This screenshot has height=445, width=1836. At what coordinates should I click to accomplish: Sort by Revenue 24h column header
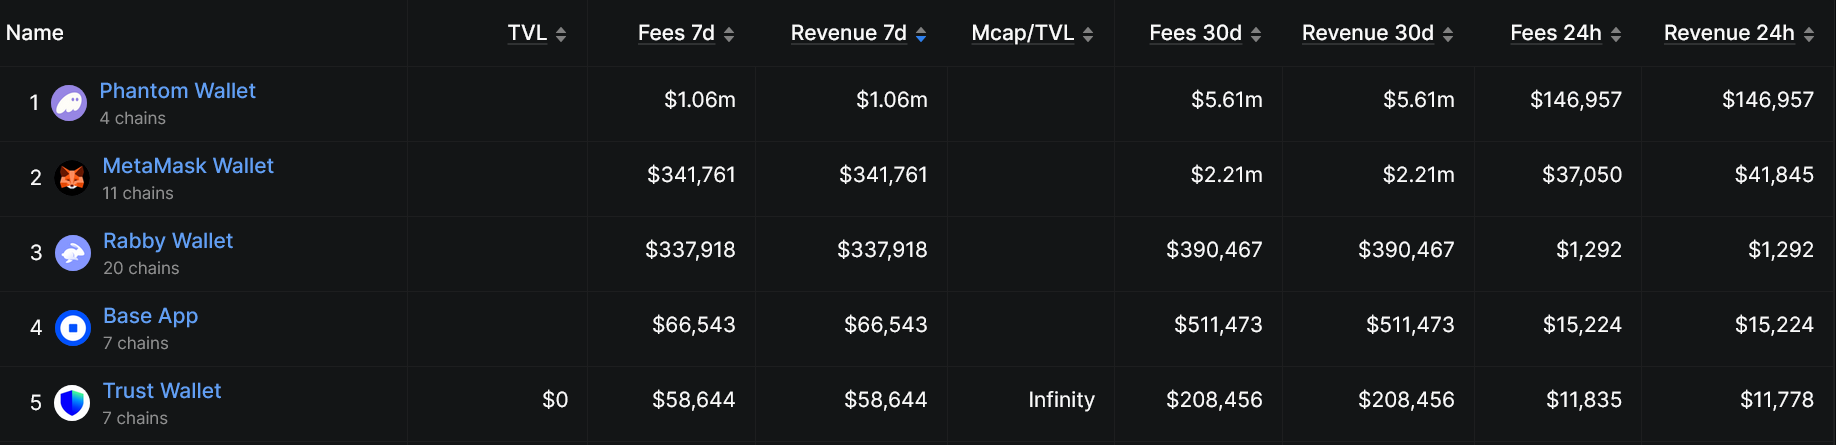1729,33
